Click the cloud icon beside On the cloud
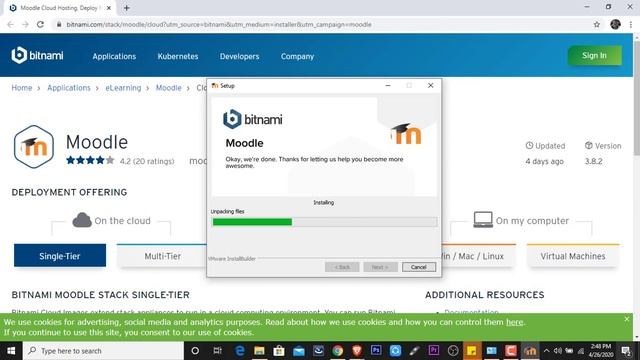This screenshot has width=640, height=360. (82, 220)
